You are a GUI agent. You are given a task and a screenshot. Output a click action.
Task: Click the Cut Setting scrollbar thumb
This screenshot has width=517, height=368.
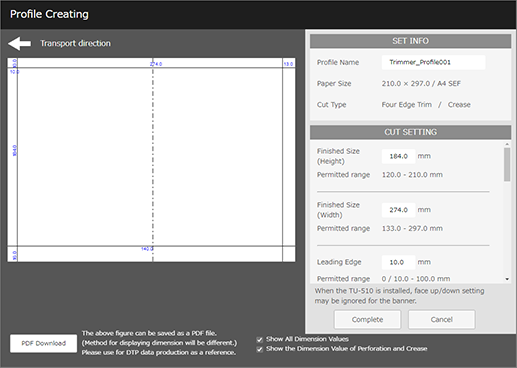click(507, 164)
